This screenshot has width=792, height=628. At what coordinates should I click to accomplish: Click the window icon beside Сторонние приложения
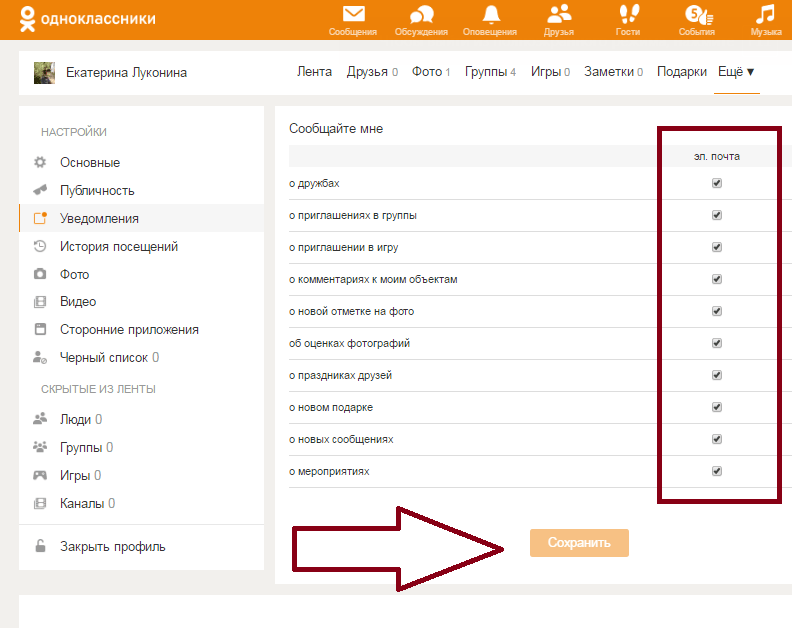point(40,329)
